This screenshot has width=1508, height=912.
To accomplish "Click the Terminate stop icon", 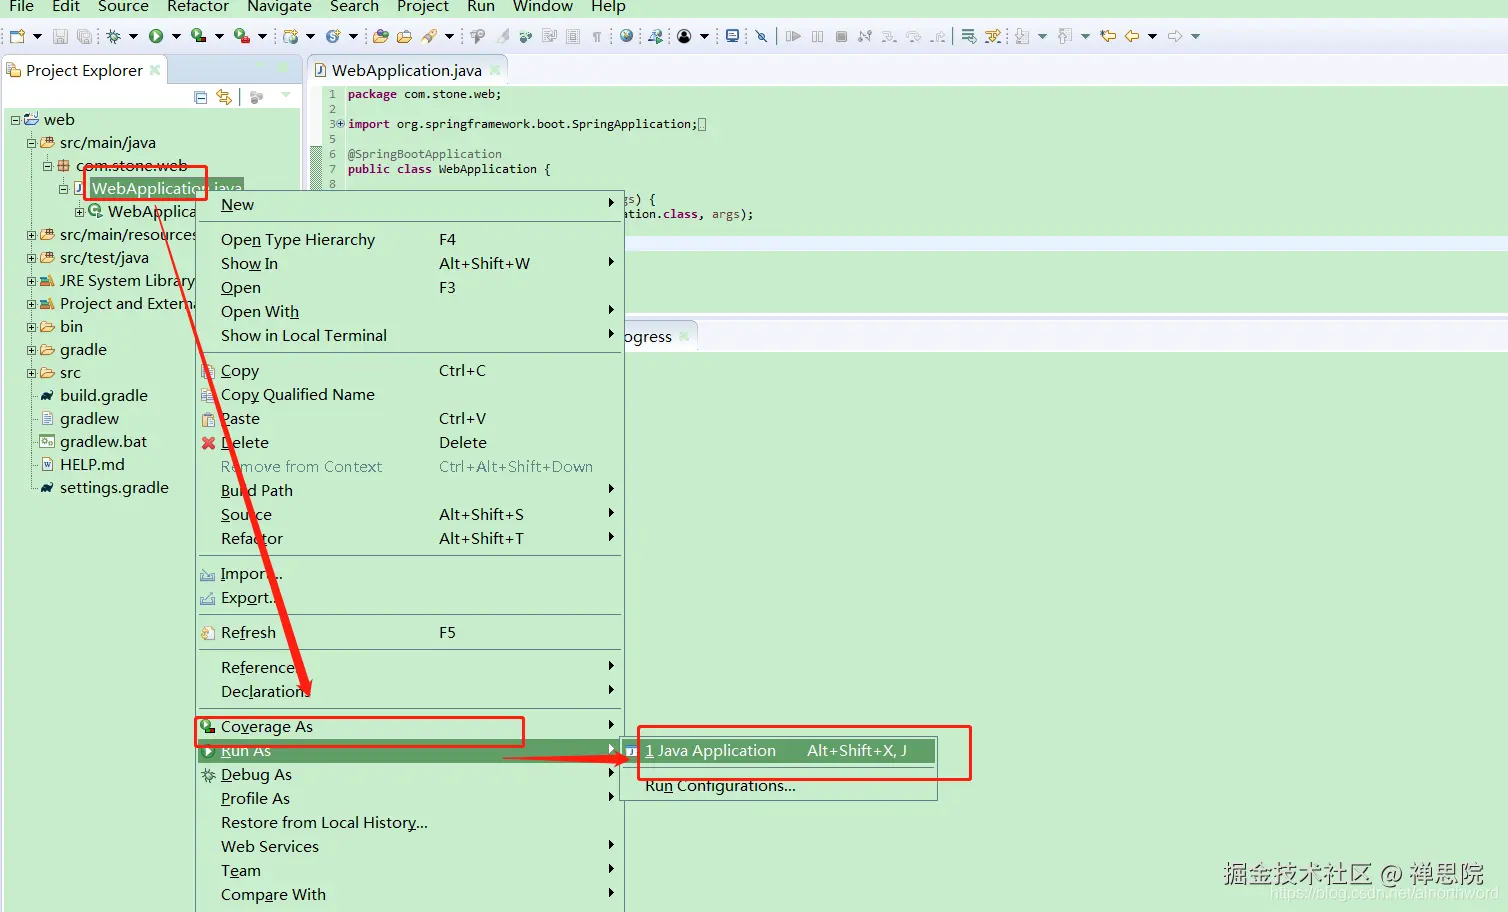I will click(841, 36).
